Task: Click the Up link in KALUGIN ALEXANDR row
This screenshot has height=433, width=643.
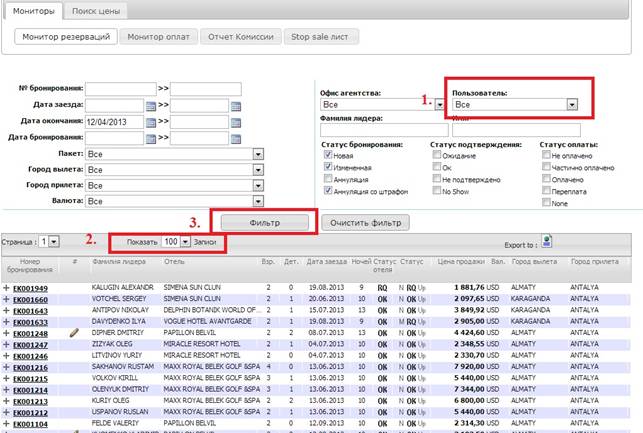Action: [x=421, y=288]
